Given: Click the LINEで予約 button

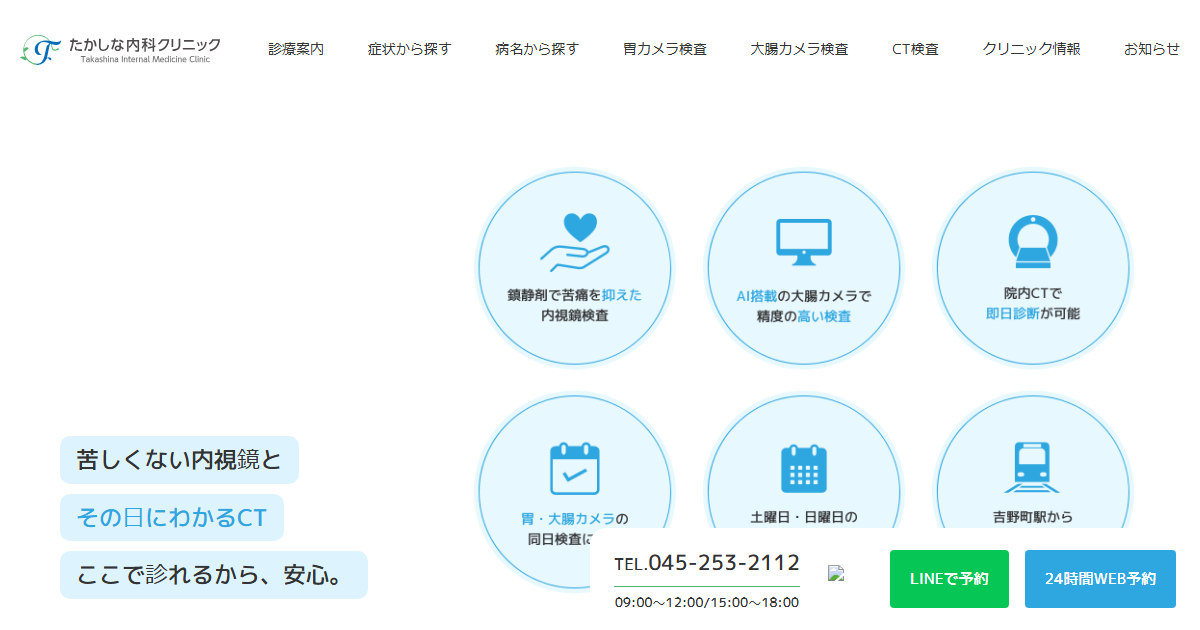Looking at the screenshot, I should click(x=949, y=579).
